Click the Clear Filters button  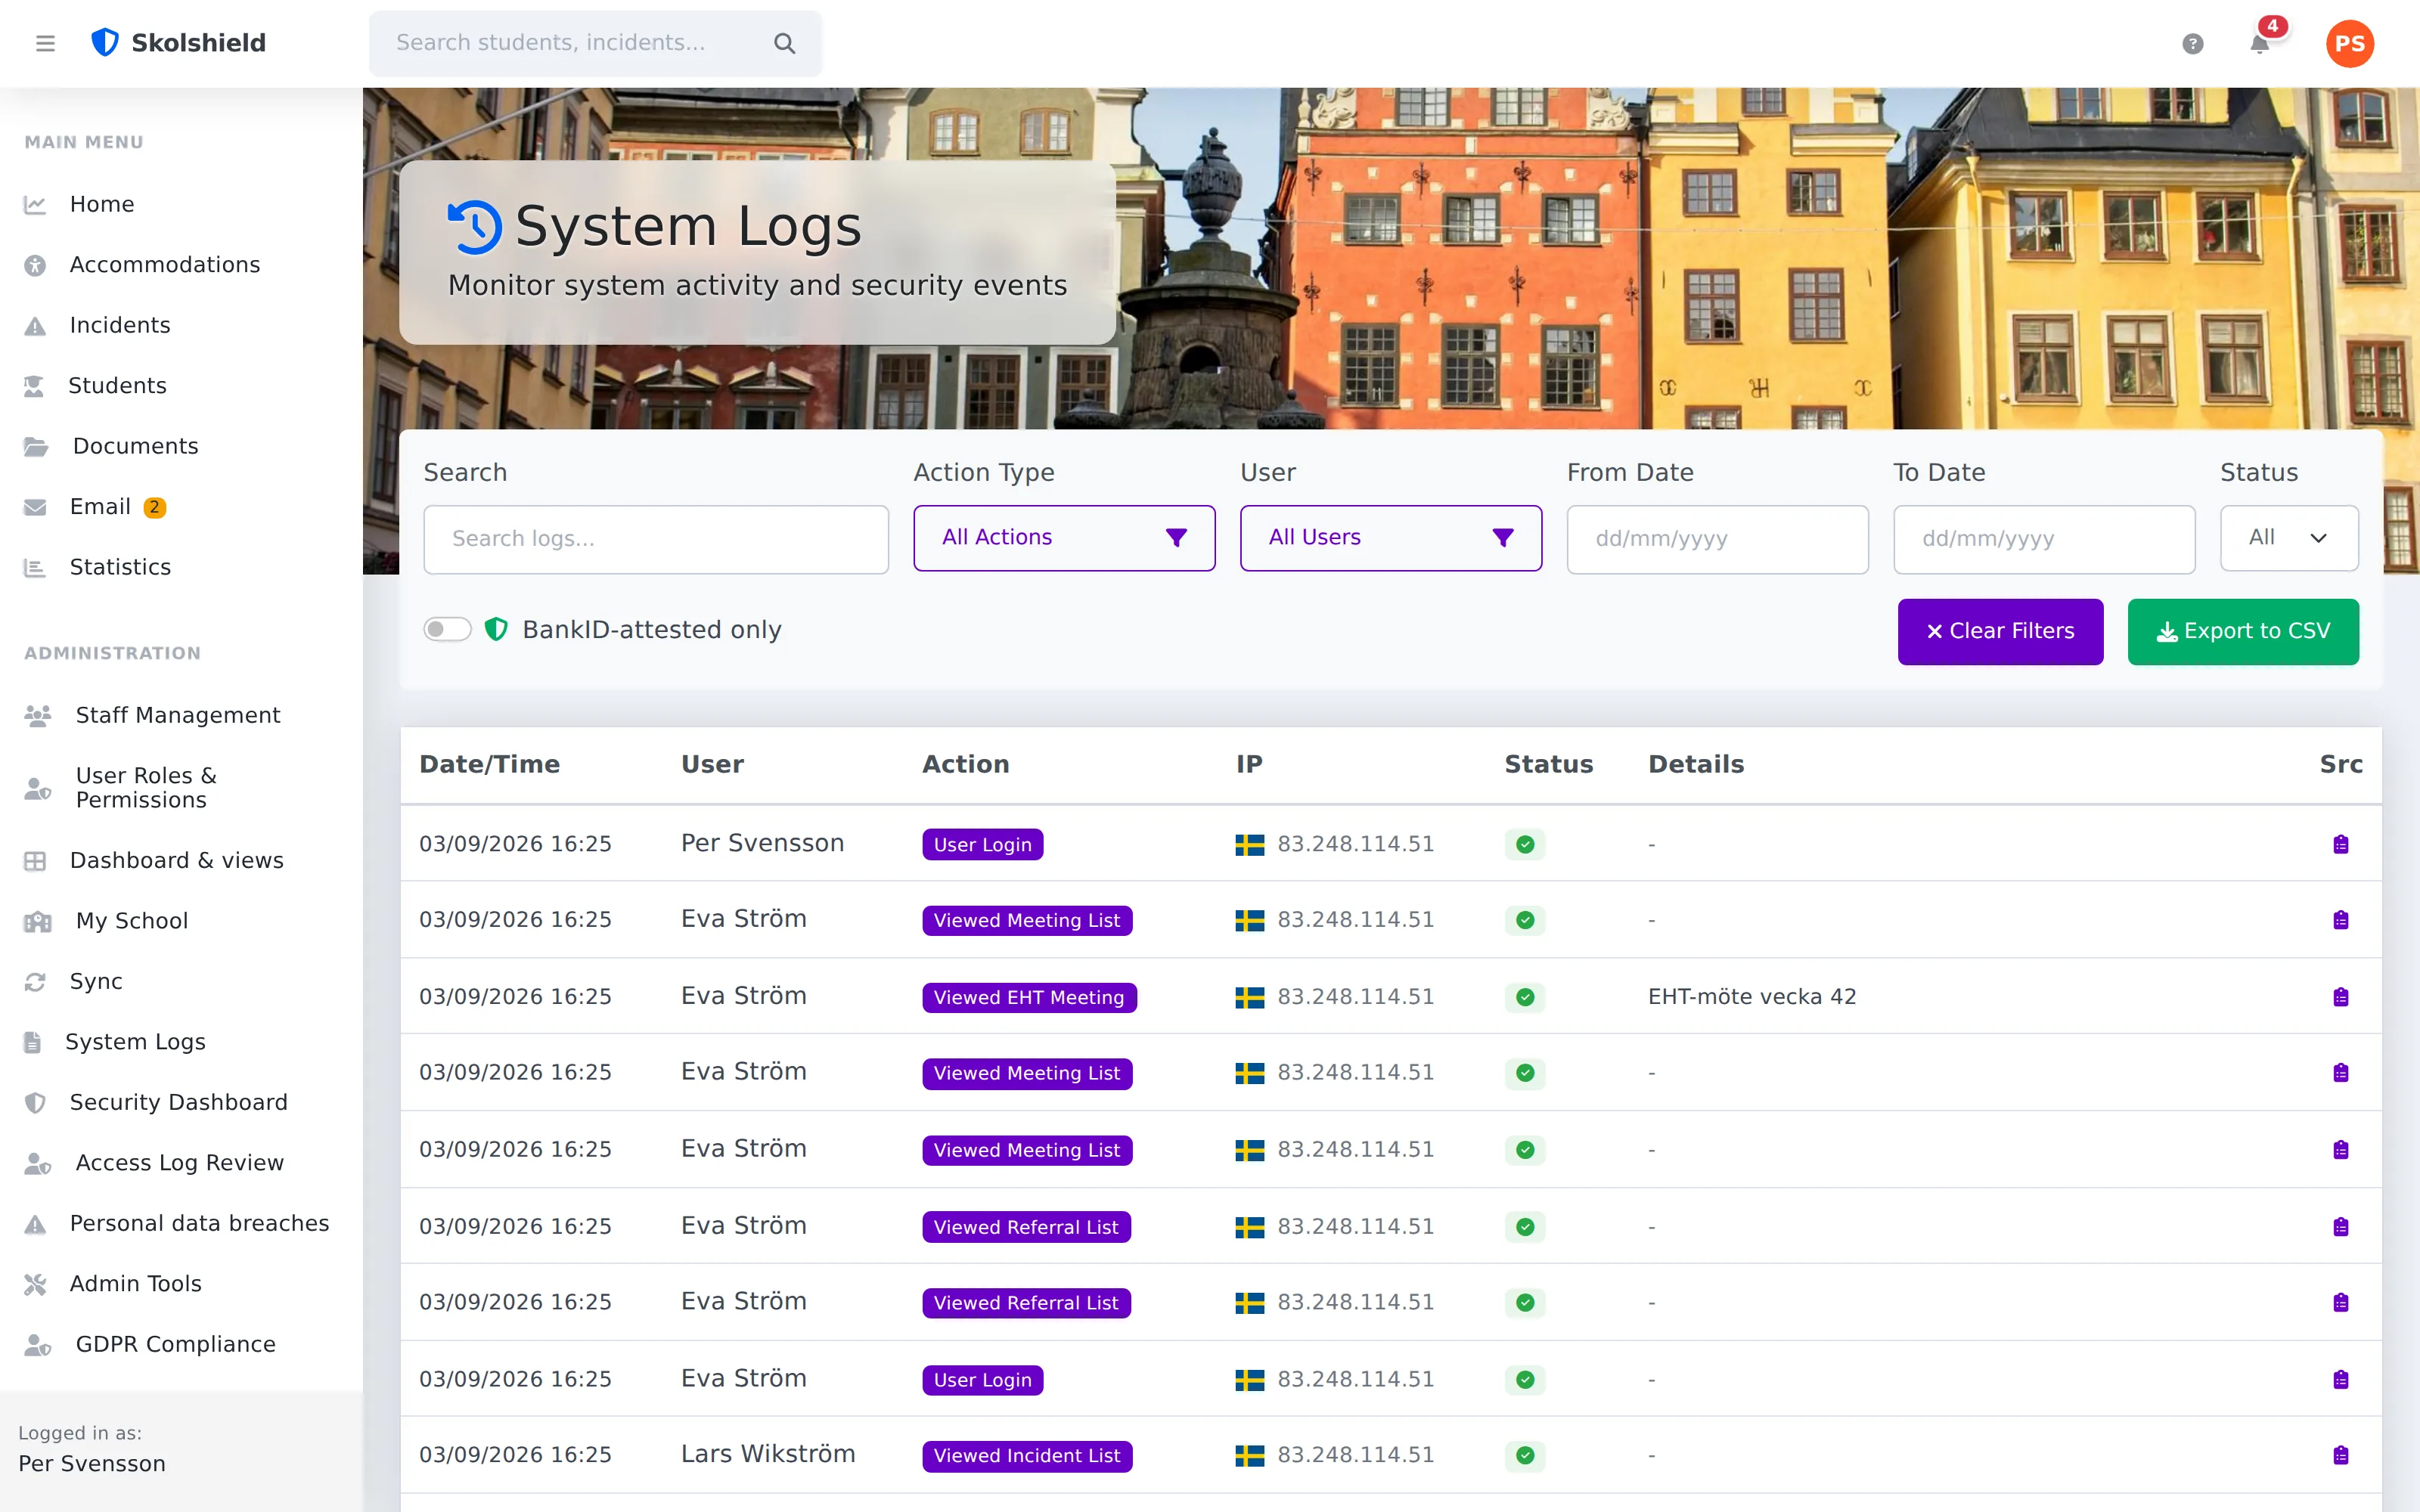coord(2000,631)
